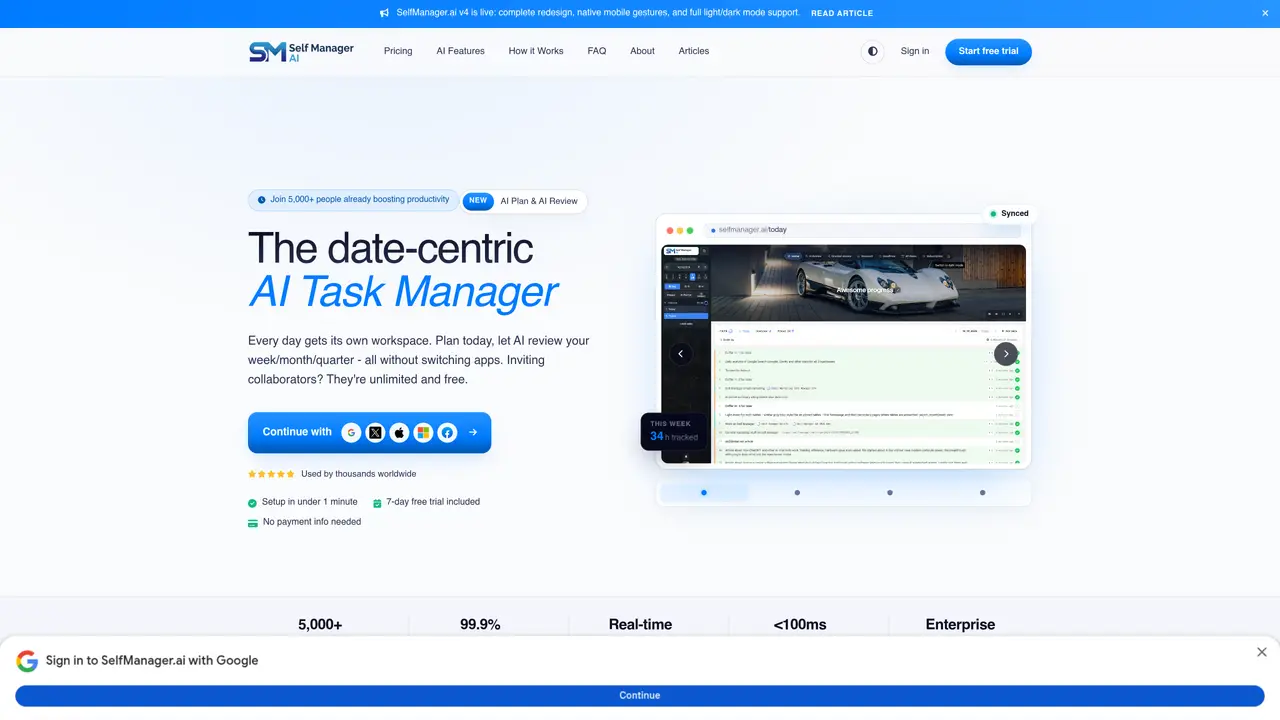Image resolution: width=1280 pixels, height=720 pixels.
Task: Close the Google sign-in prompt
Action: click(x=1262, y=652)
